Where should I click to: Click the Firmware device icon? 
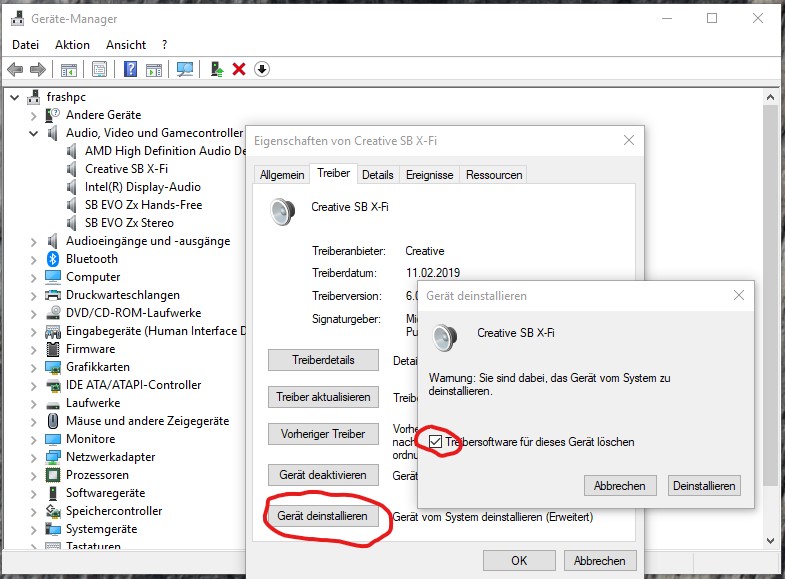click(x=53, y=349)
